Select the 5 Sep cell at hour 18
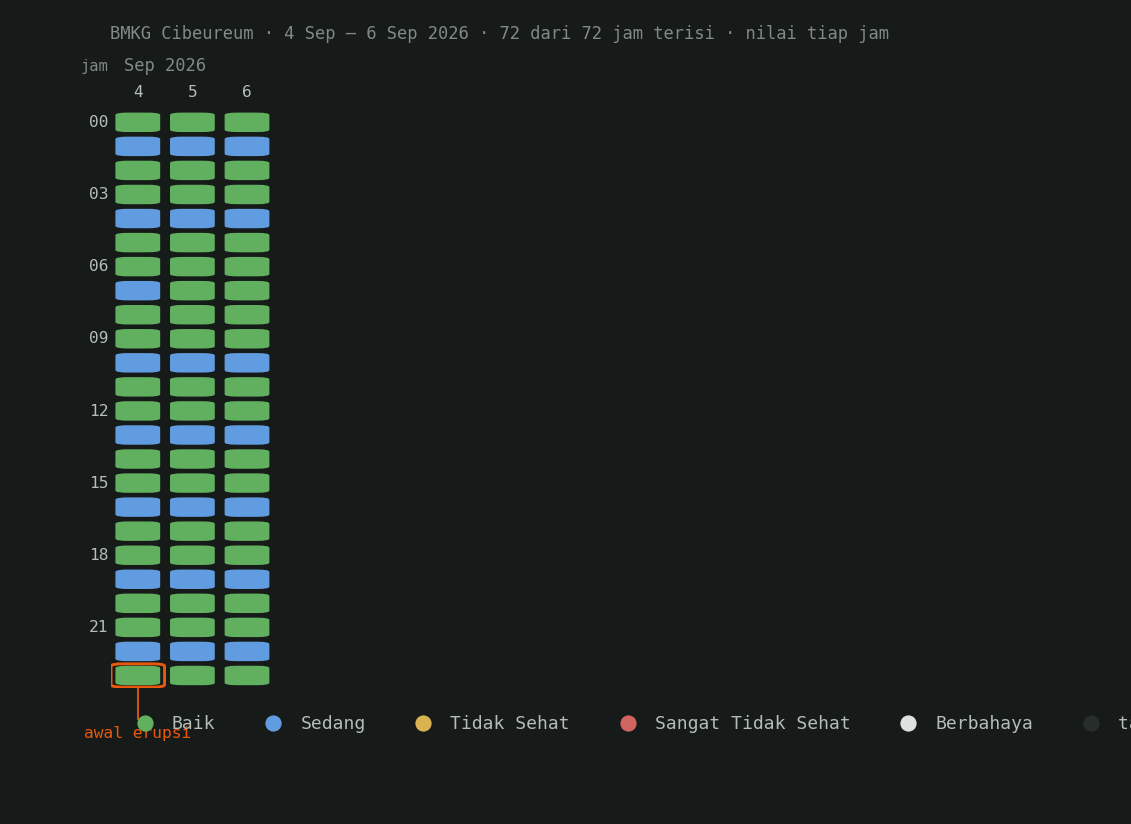 pyautogui.click(x=193, y=555)
